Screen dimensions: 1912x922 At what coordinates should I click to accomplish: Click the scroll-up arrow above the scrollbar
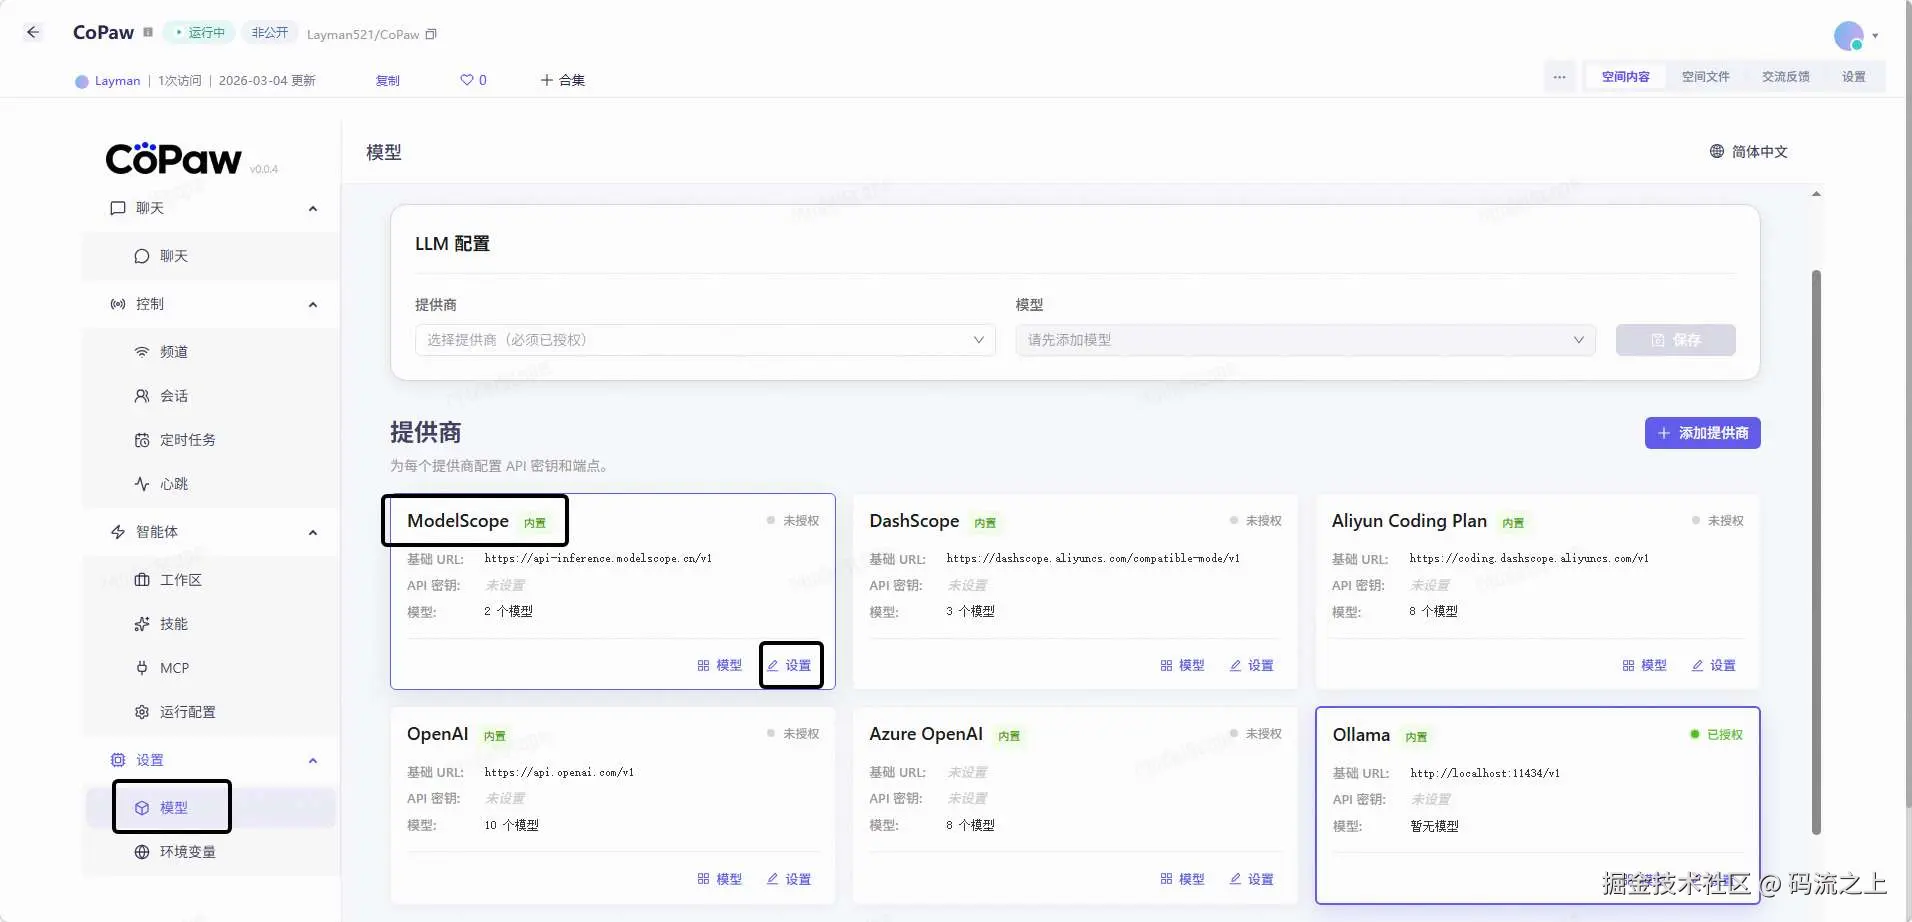point(1816,194)
